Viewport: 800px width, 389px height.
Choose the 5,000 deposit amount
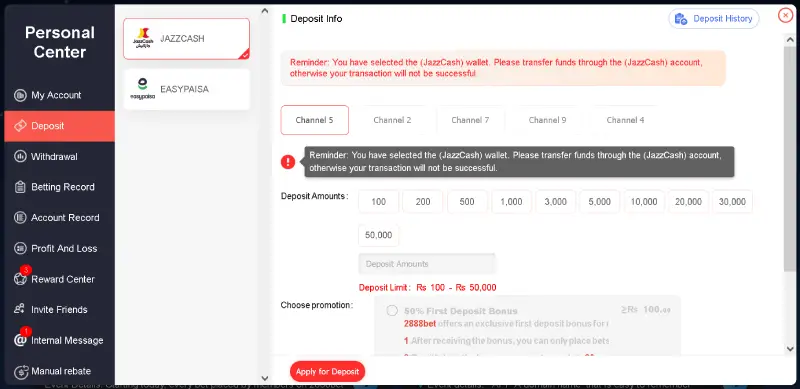tap(599, 202)
